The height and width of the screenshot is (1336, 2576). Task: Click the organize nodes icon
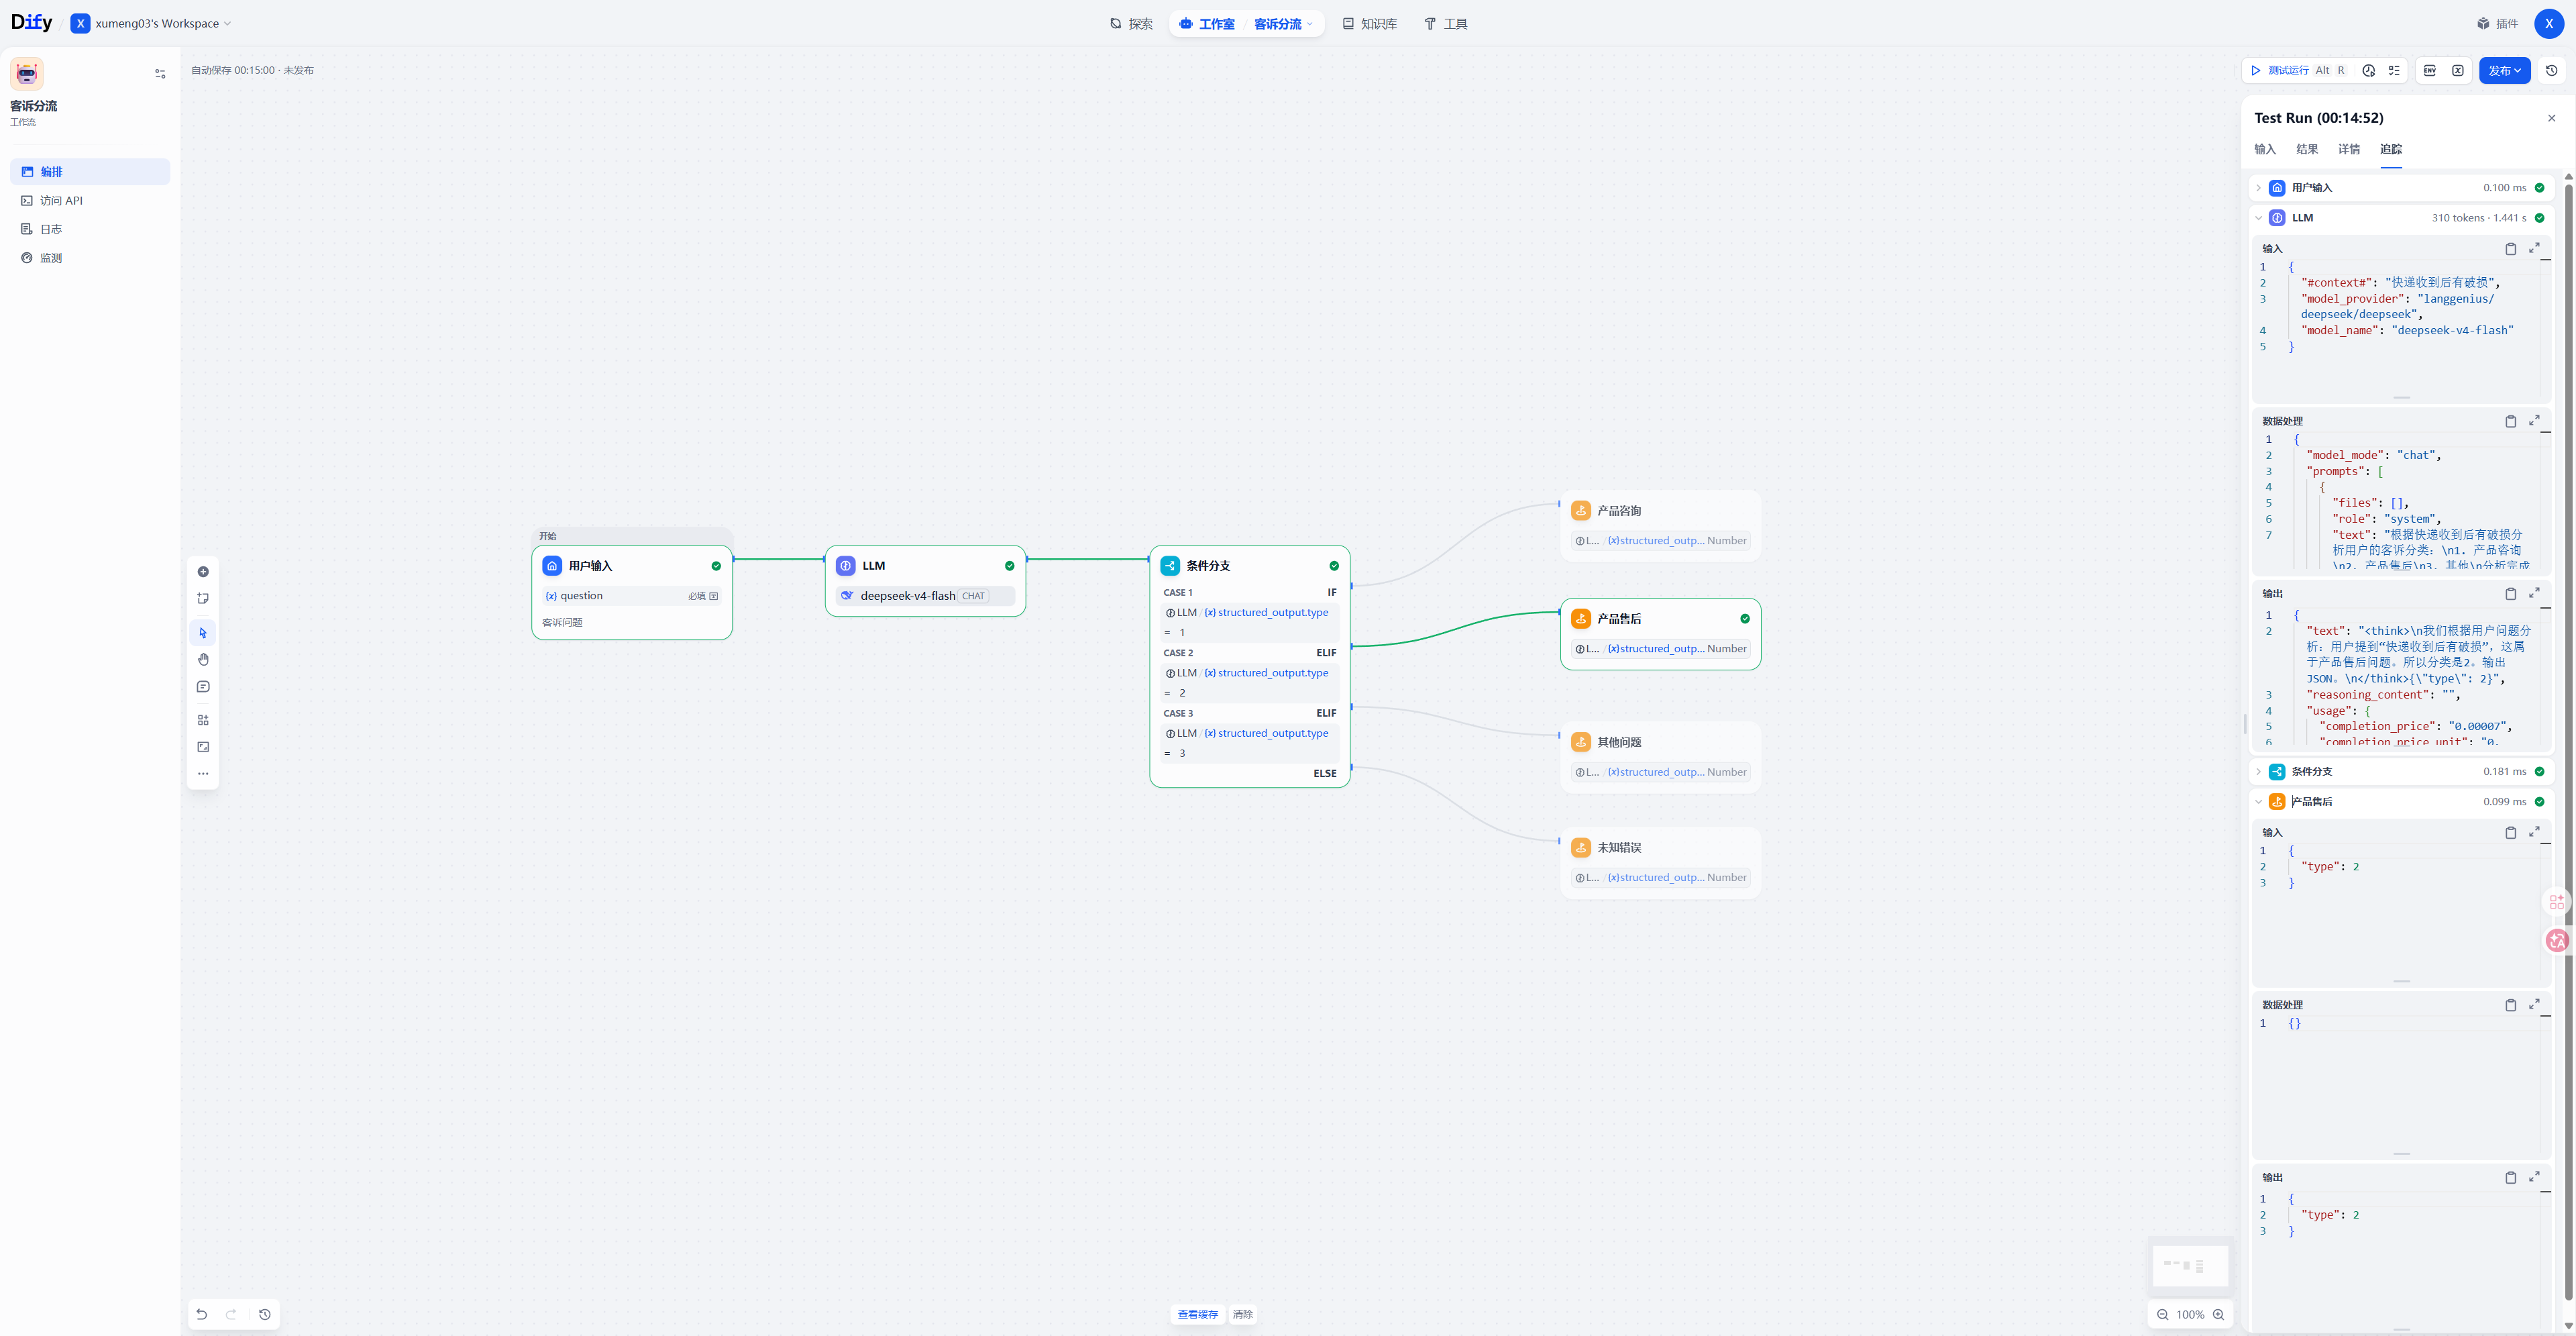(203, 720)
